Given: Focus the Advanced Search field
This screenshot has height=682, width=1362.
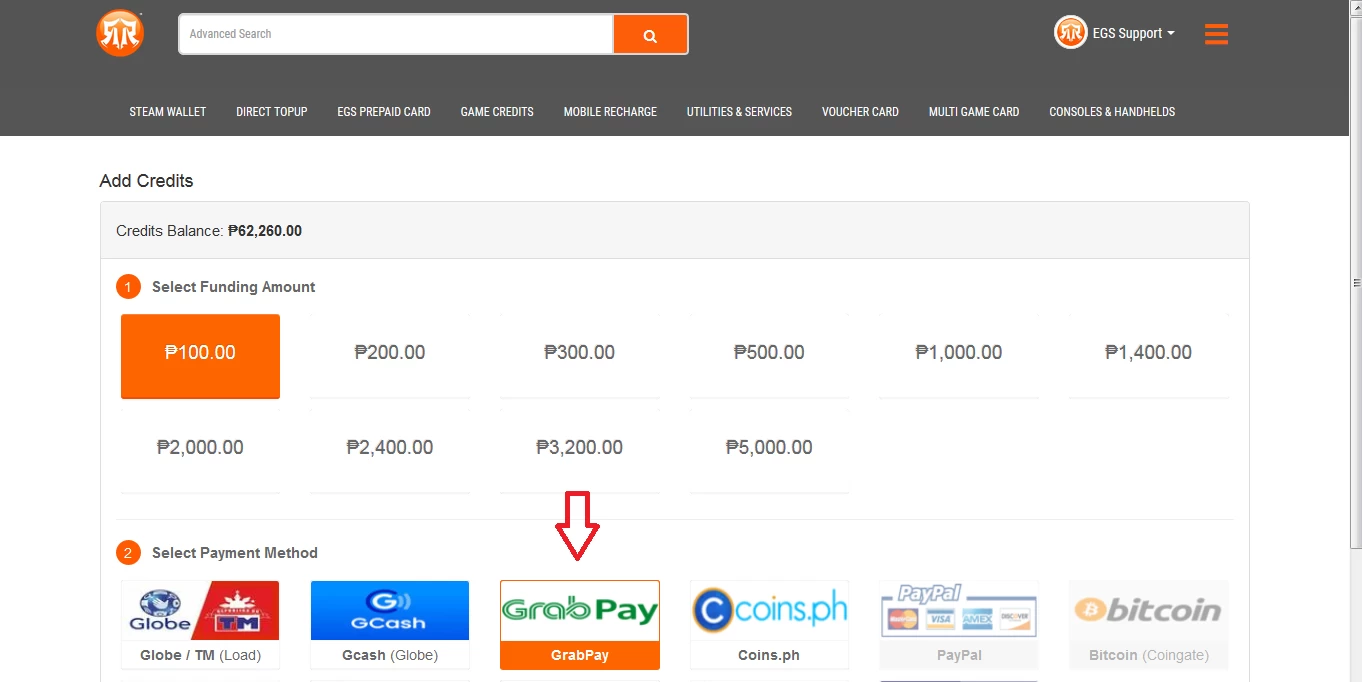Looking at the screenshot, I should (x=396, y=34).
